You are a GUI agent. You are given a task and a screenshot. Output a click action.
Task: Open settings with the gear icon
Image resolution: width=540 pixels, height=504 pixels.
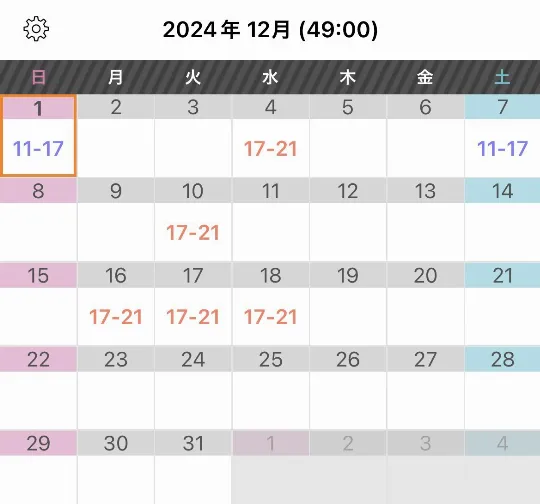pyautogui.click(x=36, y=29)
